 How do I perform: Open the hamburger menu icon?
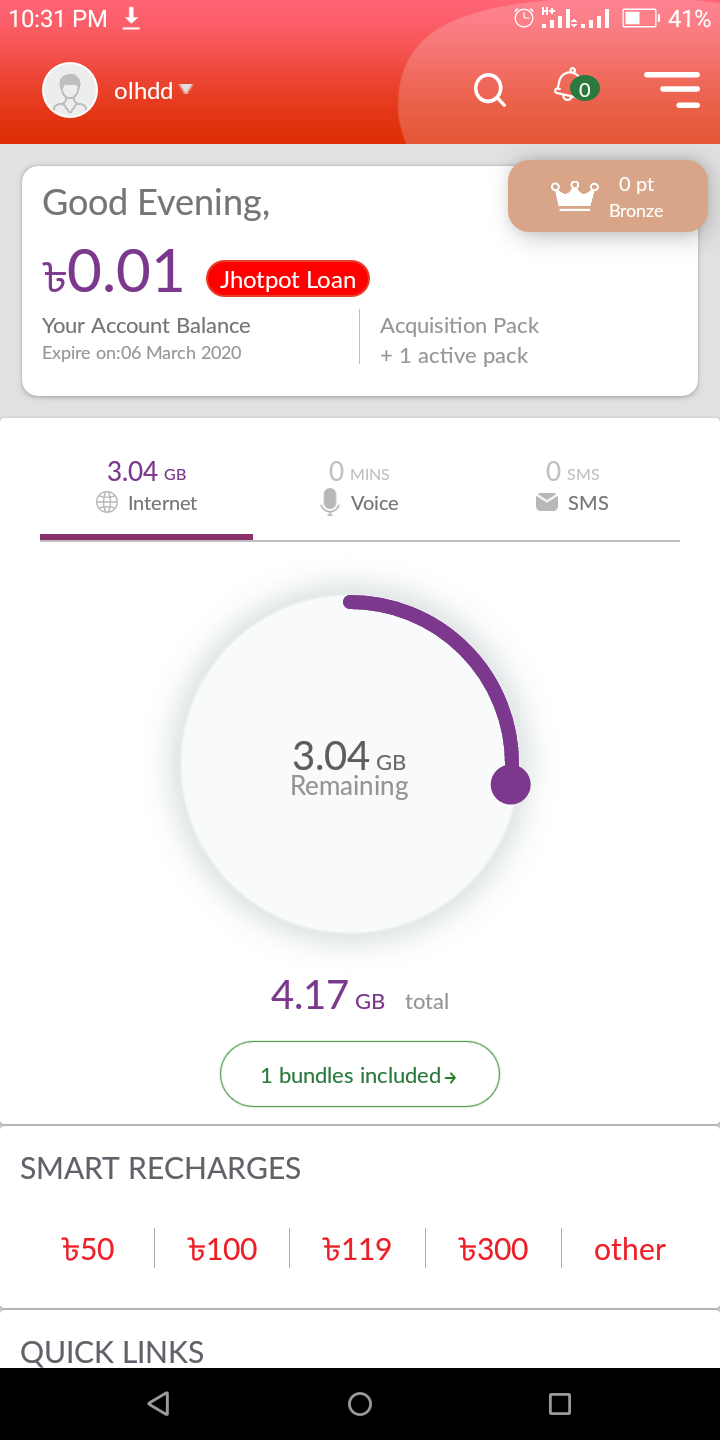672,90
